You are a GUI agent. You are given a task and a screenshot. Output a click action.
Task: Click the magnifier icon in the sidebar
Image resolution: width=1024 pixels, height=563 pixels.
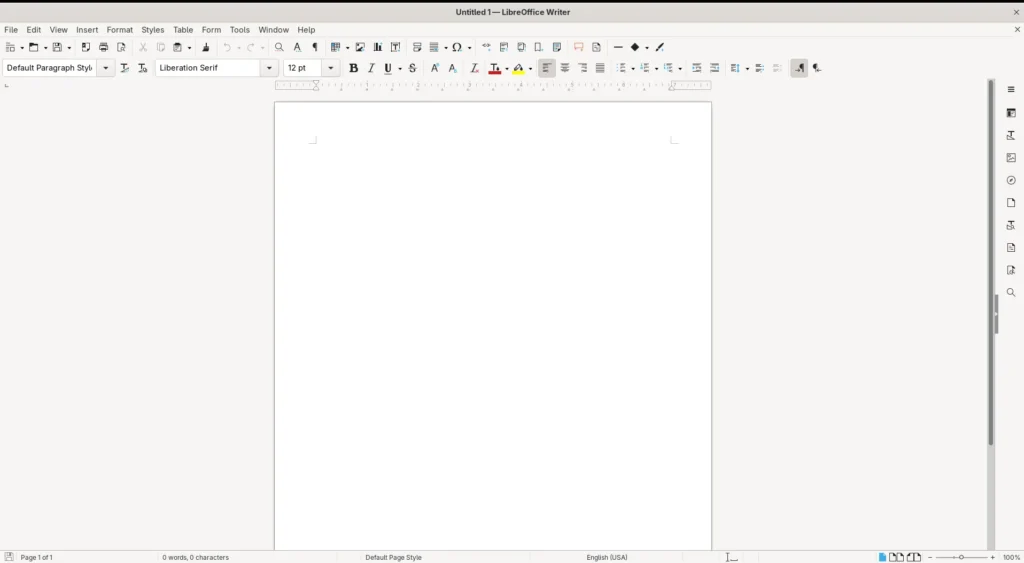click(1011, 293)
